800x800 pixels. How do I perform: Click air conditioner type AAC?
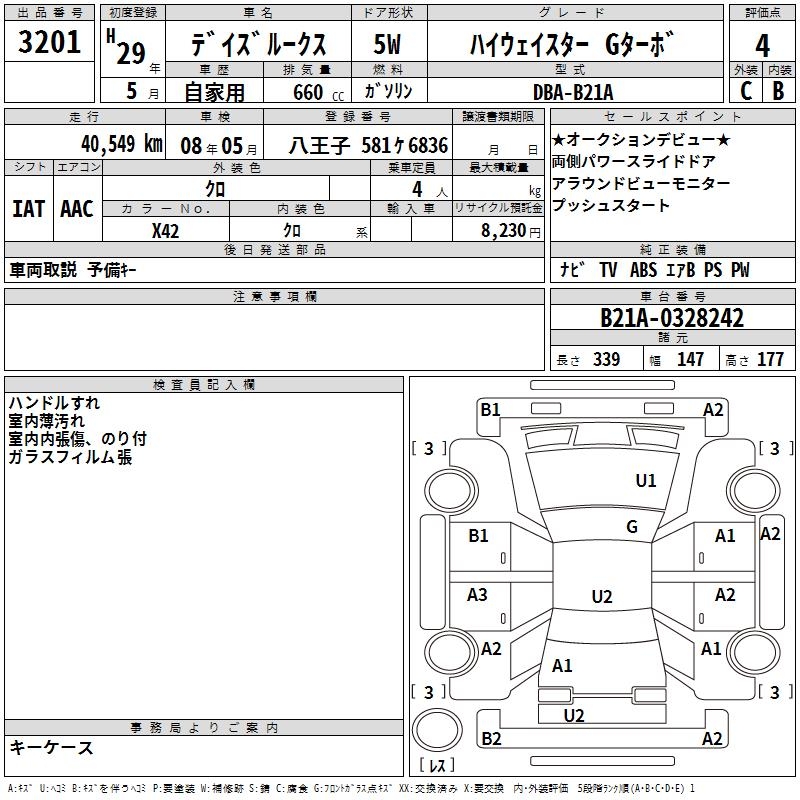pyautogui.click(x=77, y=209)
